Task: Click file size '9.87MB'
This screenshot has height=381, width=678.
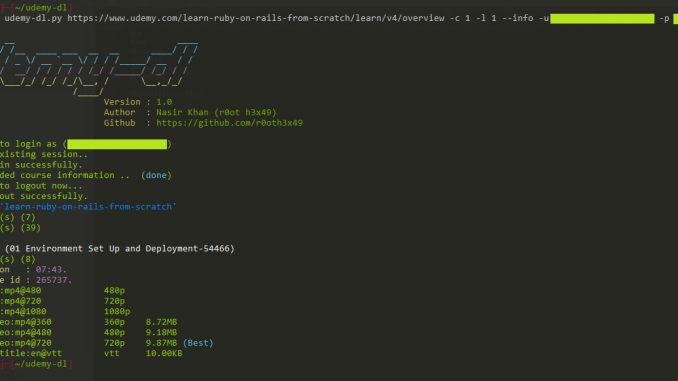Action: [x=161, y=343]
